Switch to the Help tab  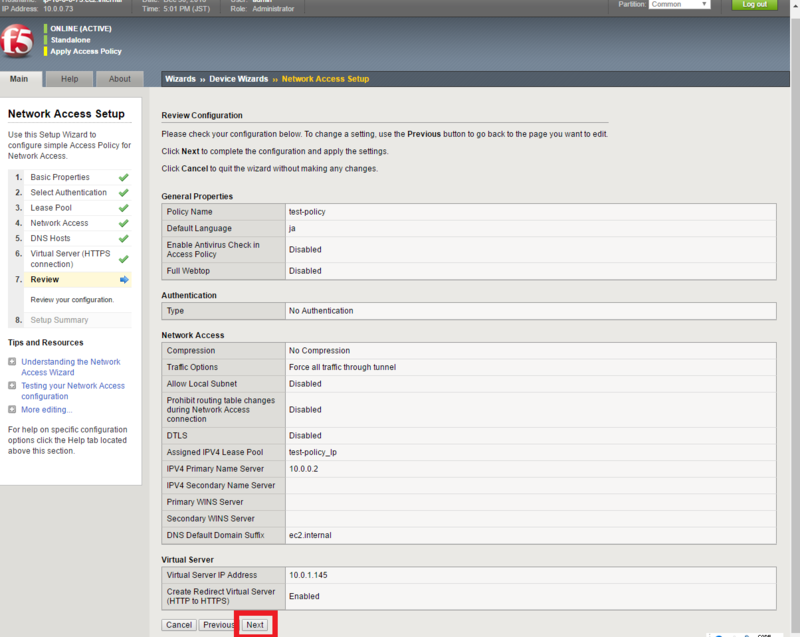tap(70, 79)
